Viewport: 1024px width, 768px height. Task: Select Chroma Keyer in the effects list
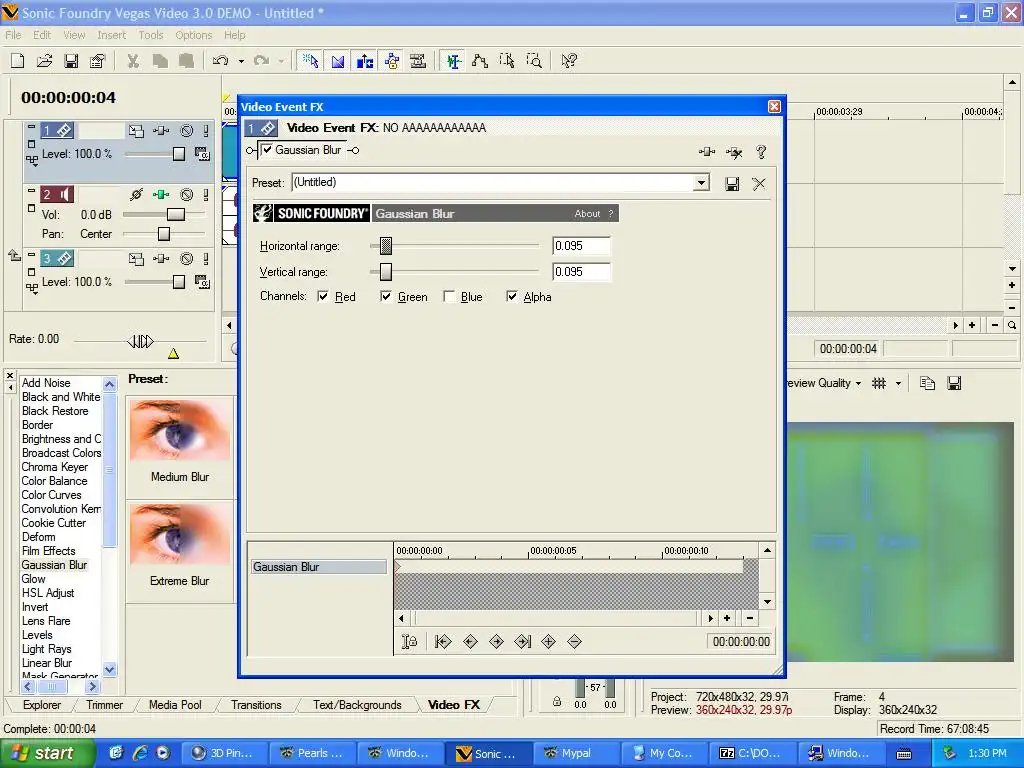click(55, 467)
